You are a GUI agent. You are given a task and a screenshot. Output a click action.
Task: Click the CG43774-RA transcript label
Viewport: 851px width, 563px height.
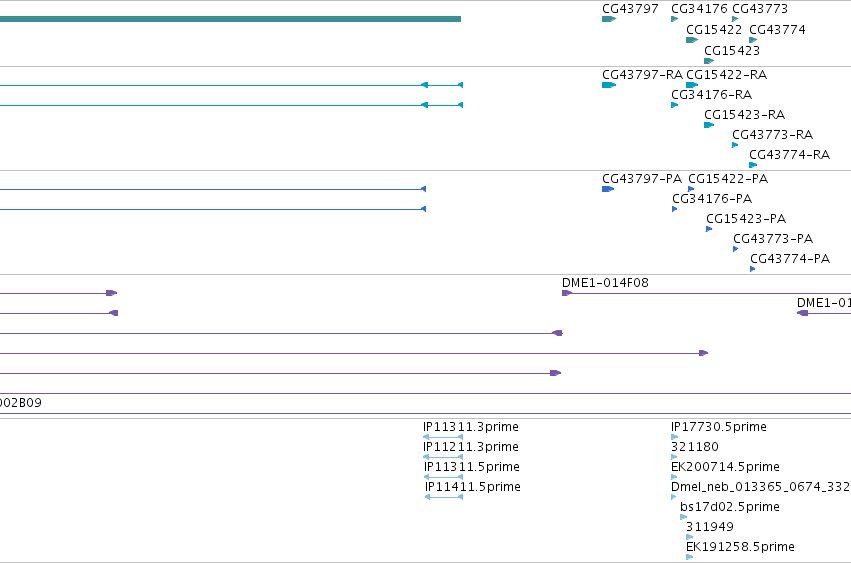coord(789,155)
